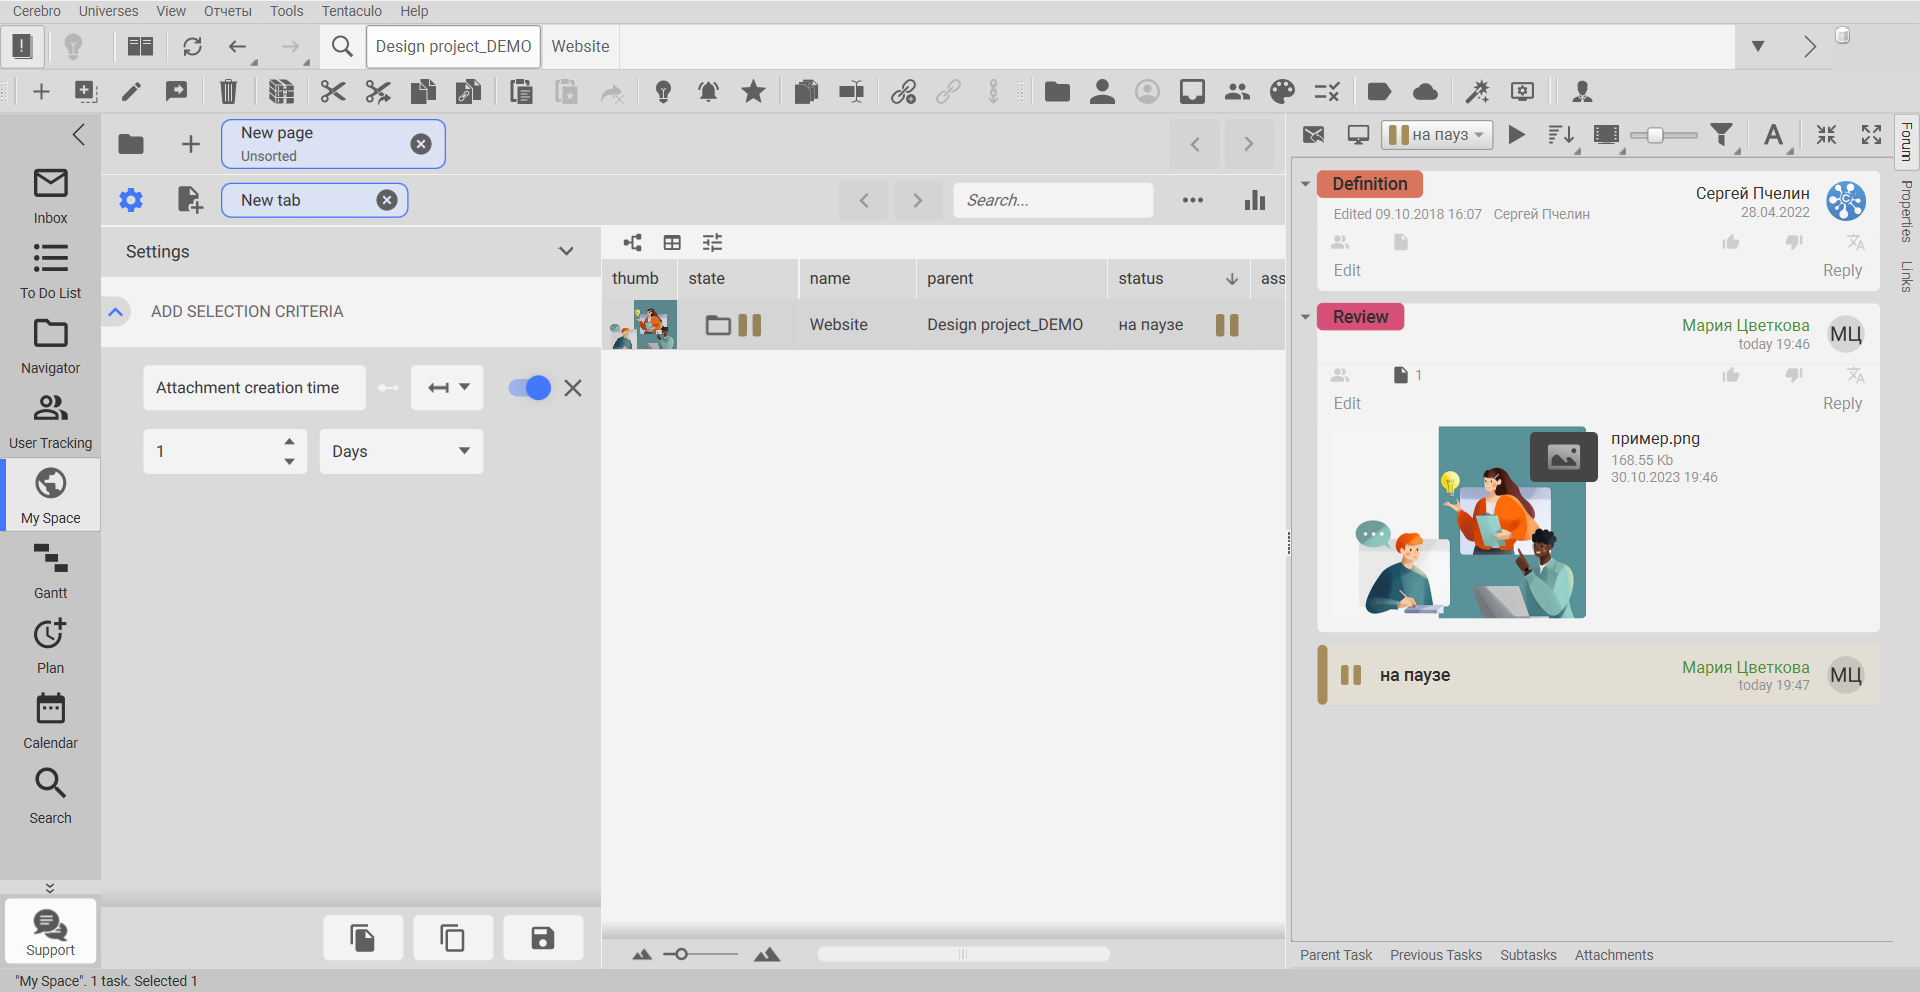
Task: Open the sidebar Search section
Action: pos(50,796)
